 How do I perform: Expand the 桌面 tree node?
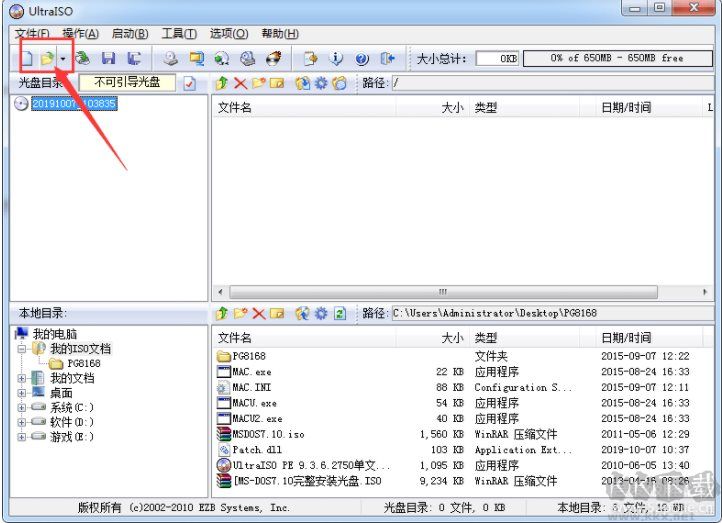click(21, 393)
